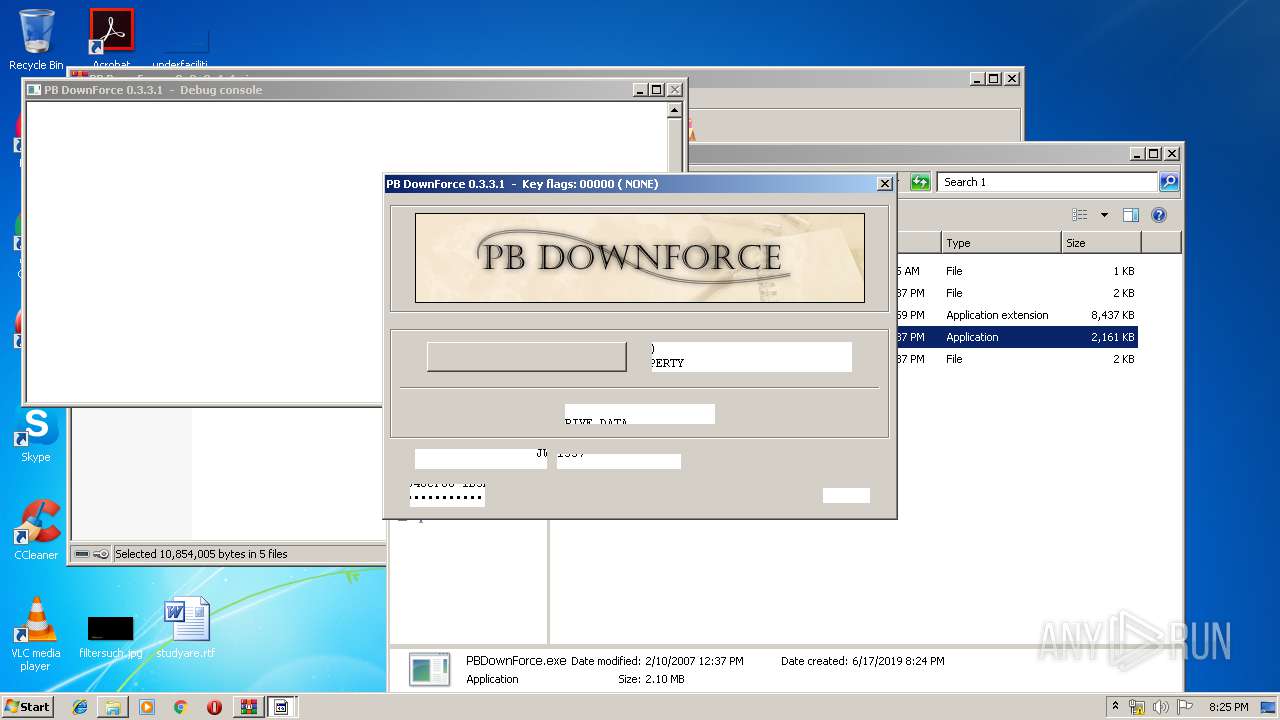Launch Skype from the desktop
The height and width of the screenshot is (720, 1280).
(x=36, y=435)
